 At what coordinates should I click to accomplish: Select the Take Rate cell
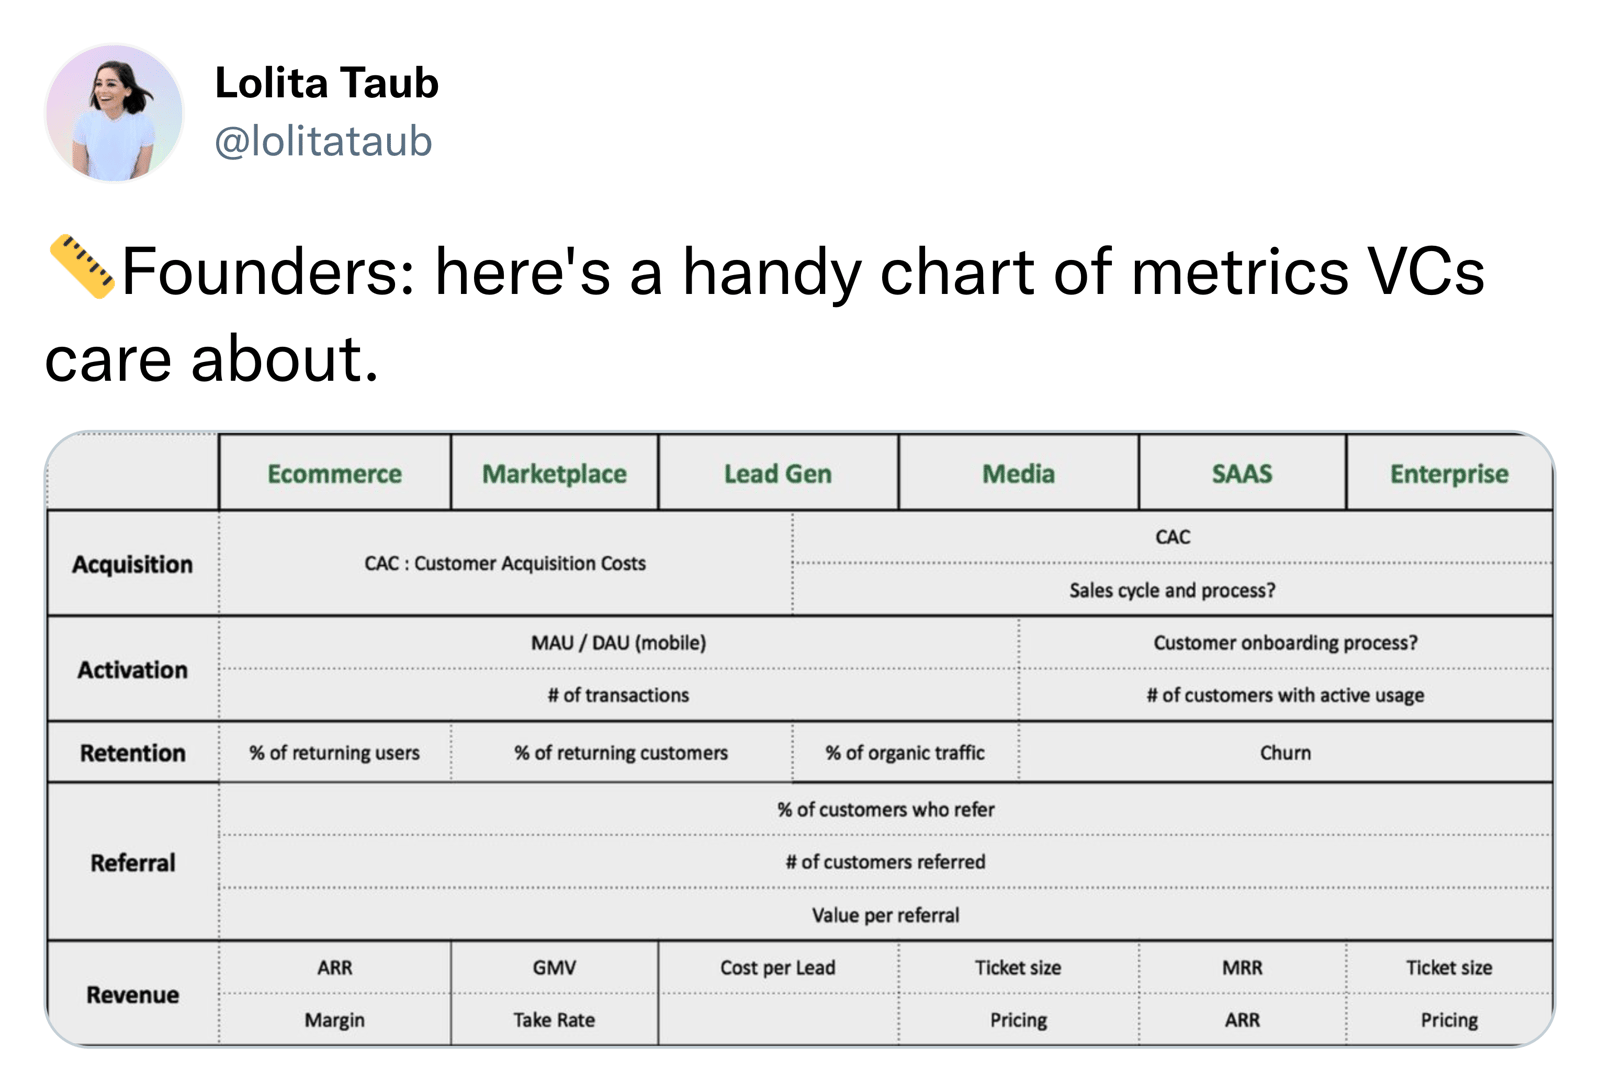[x=554, y=1020]
